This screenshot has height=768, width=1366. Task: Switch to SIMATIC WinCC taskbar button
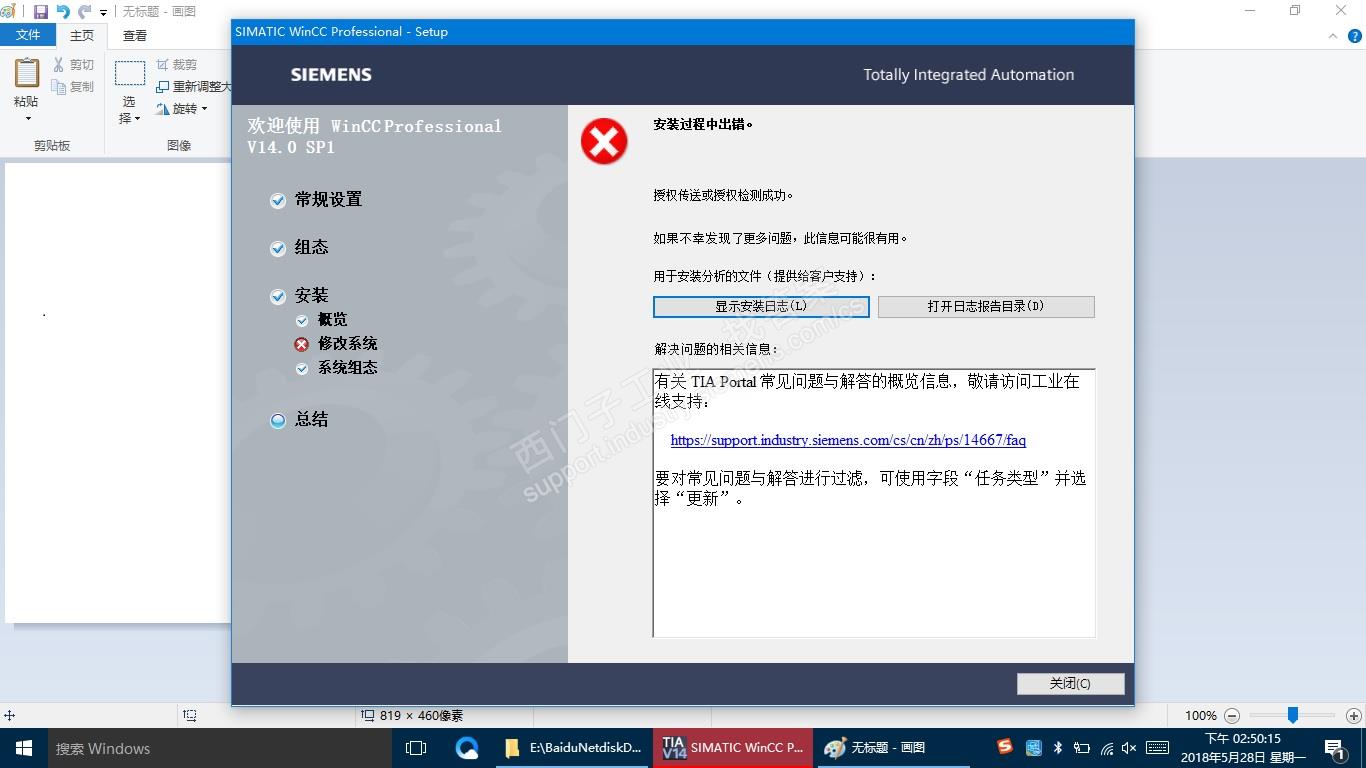(733, 748)
